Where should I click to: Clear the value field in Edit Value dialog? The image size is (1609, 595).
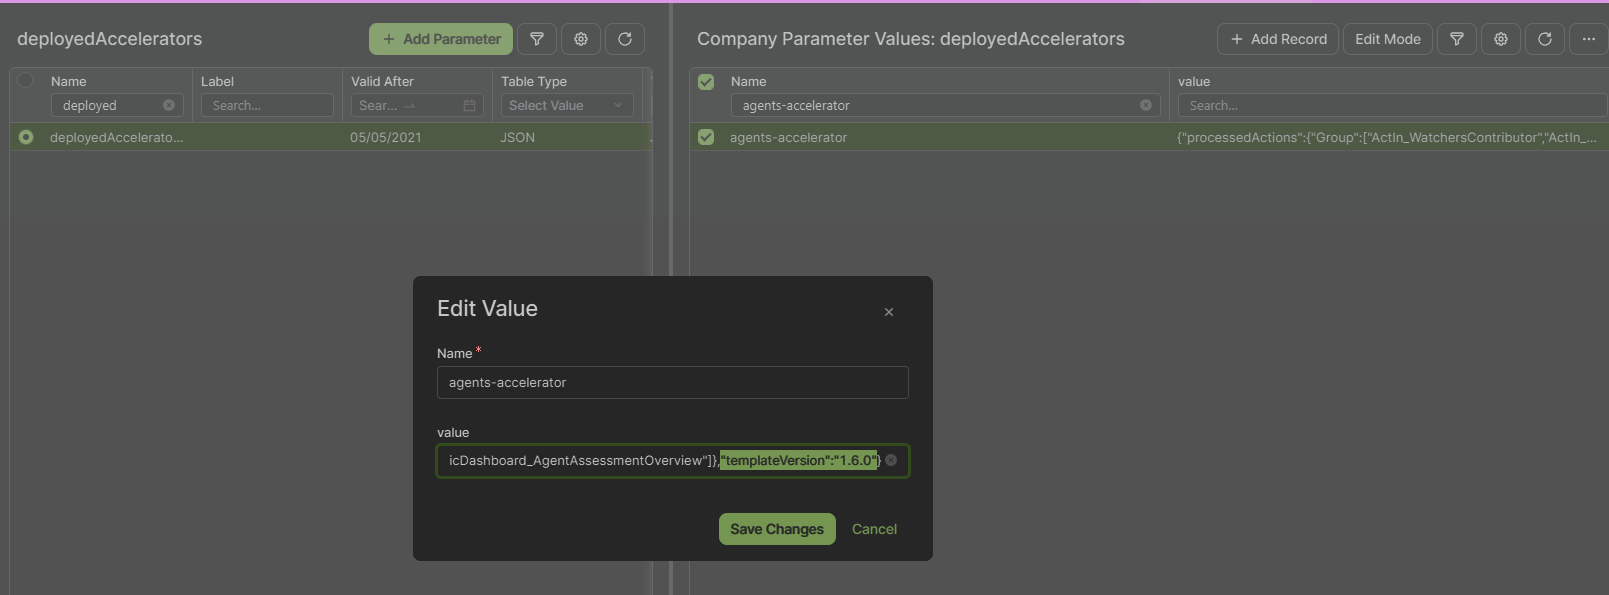point(891,460)
